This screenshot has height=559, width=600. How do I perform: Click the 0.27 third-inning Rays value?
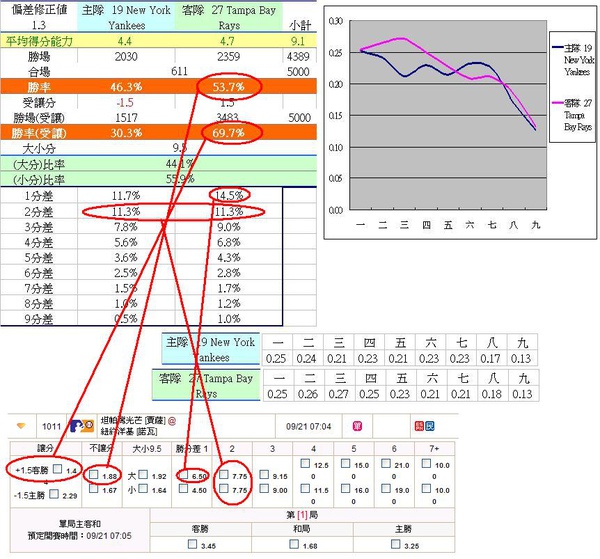(x=338, y=394)
